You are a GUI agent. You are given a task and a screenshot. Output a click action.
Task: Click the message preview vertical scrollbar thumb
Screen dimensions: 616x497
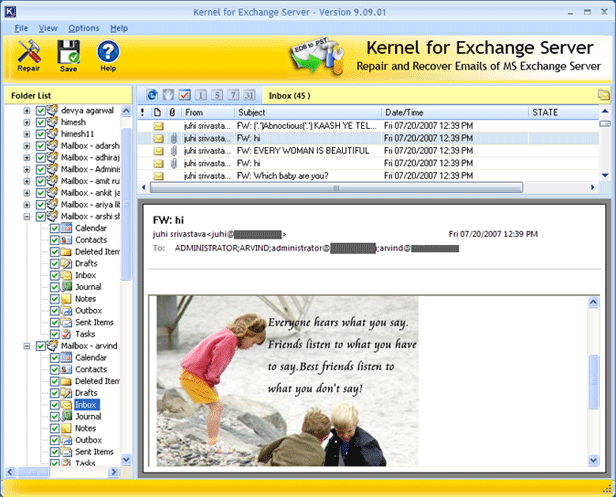click(x=593, y=381)
